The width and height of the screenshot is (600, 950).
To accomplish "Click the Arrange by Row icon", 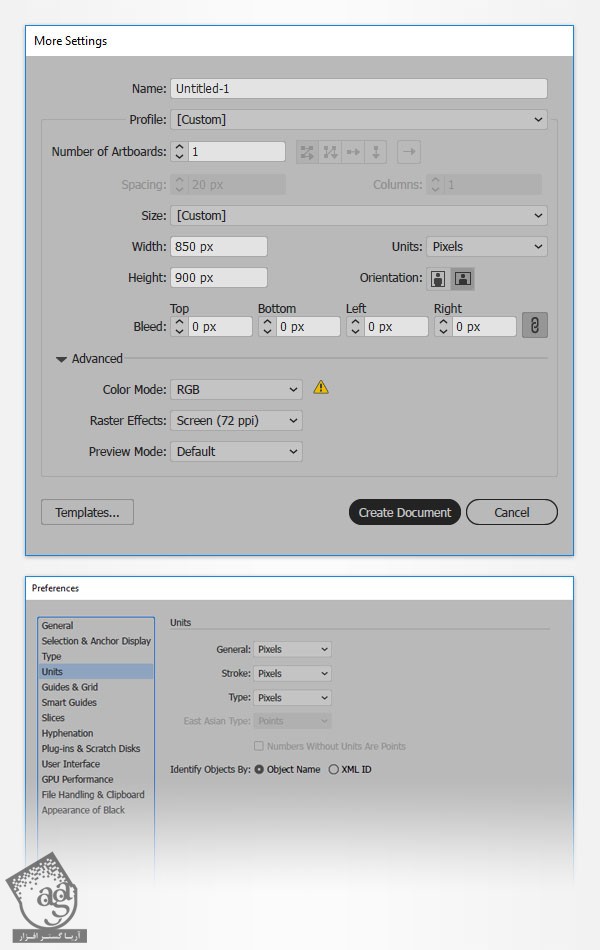I will 353,152.
